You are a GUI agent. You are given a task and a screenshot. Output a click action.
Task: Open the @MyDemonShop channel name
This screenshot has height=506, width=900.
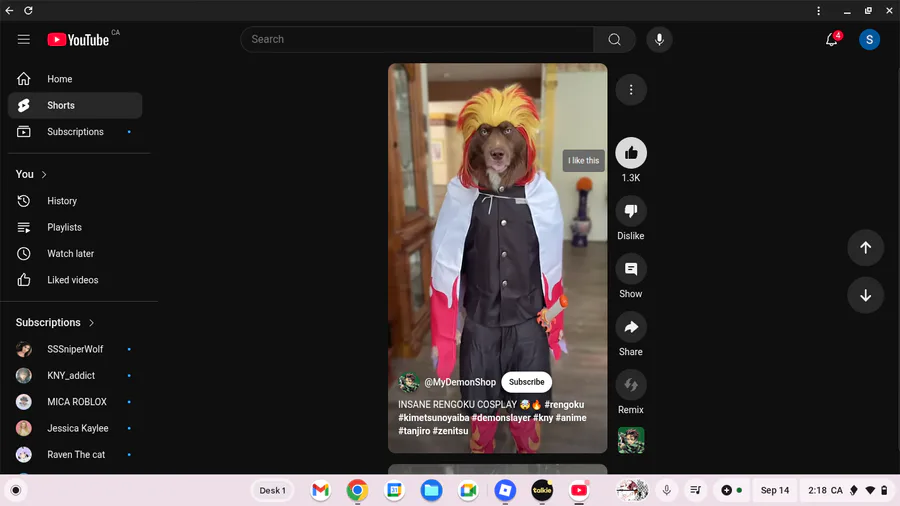[460, 382]
